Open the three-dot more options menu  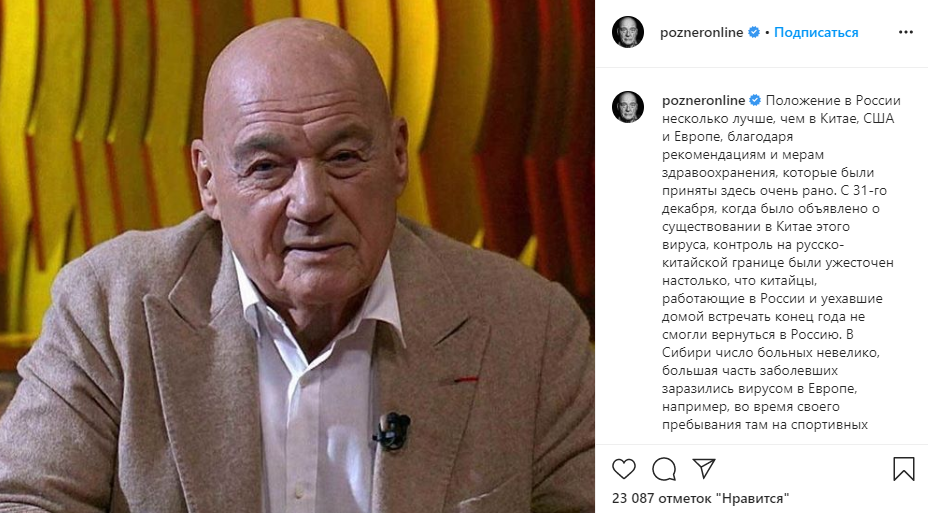tap(906, 32)
